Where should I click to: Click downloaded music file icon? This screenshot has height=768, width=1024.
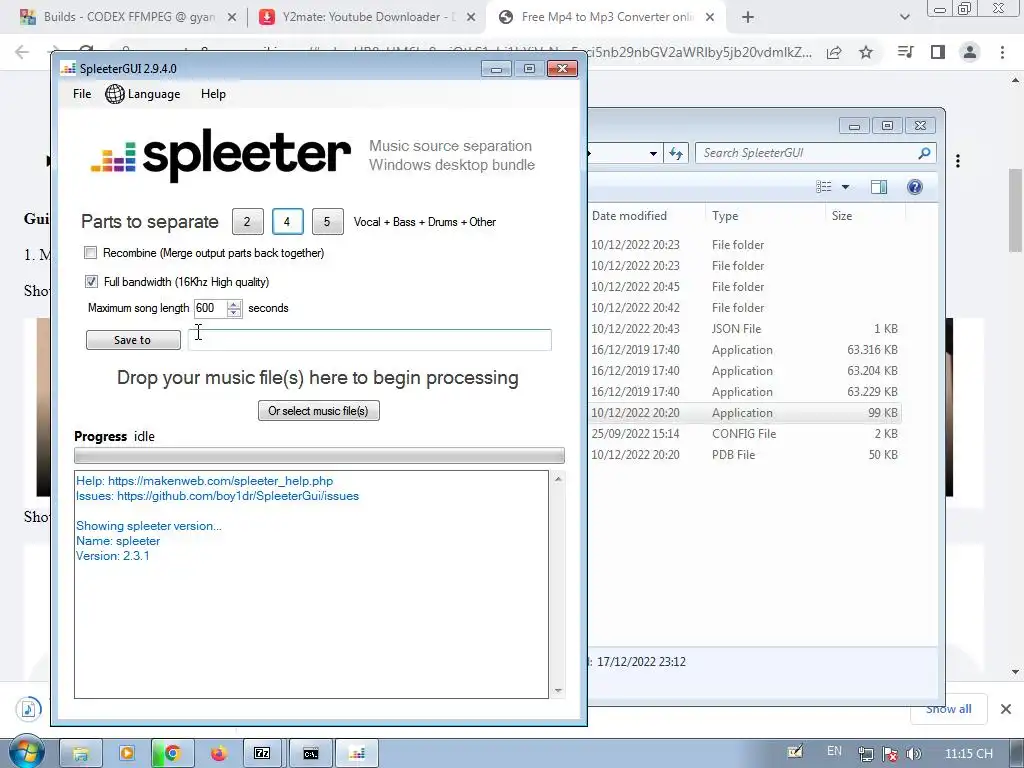tap(28, 709)
